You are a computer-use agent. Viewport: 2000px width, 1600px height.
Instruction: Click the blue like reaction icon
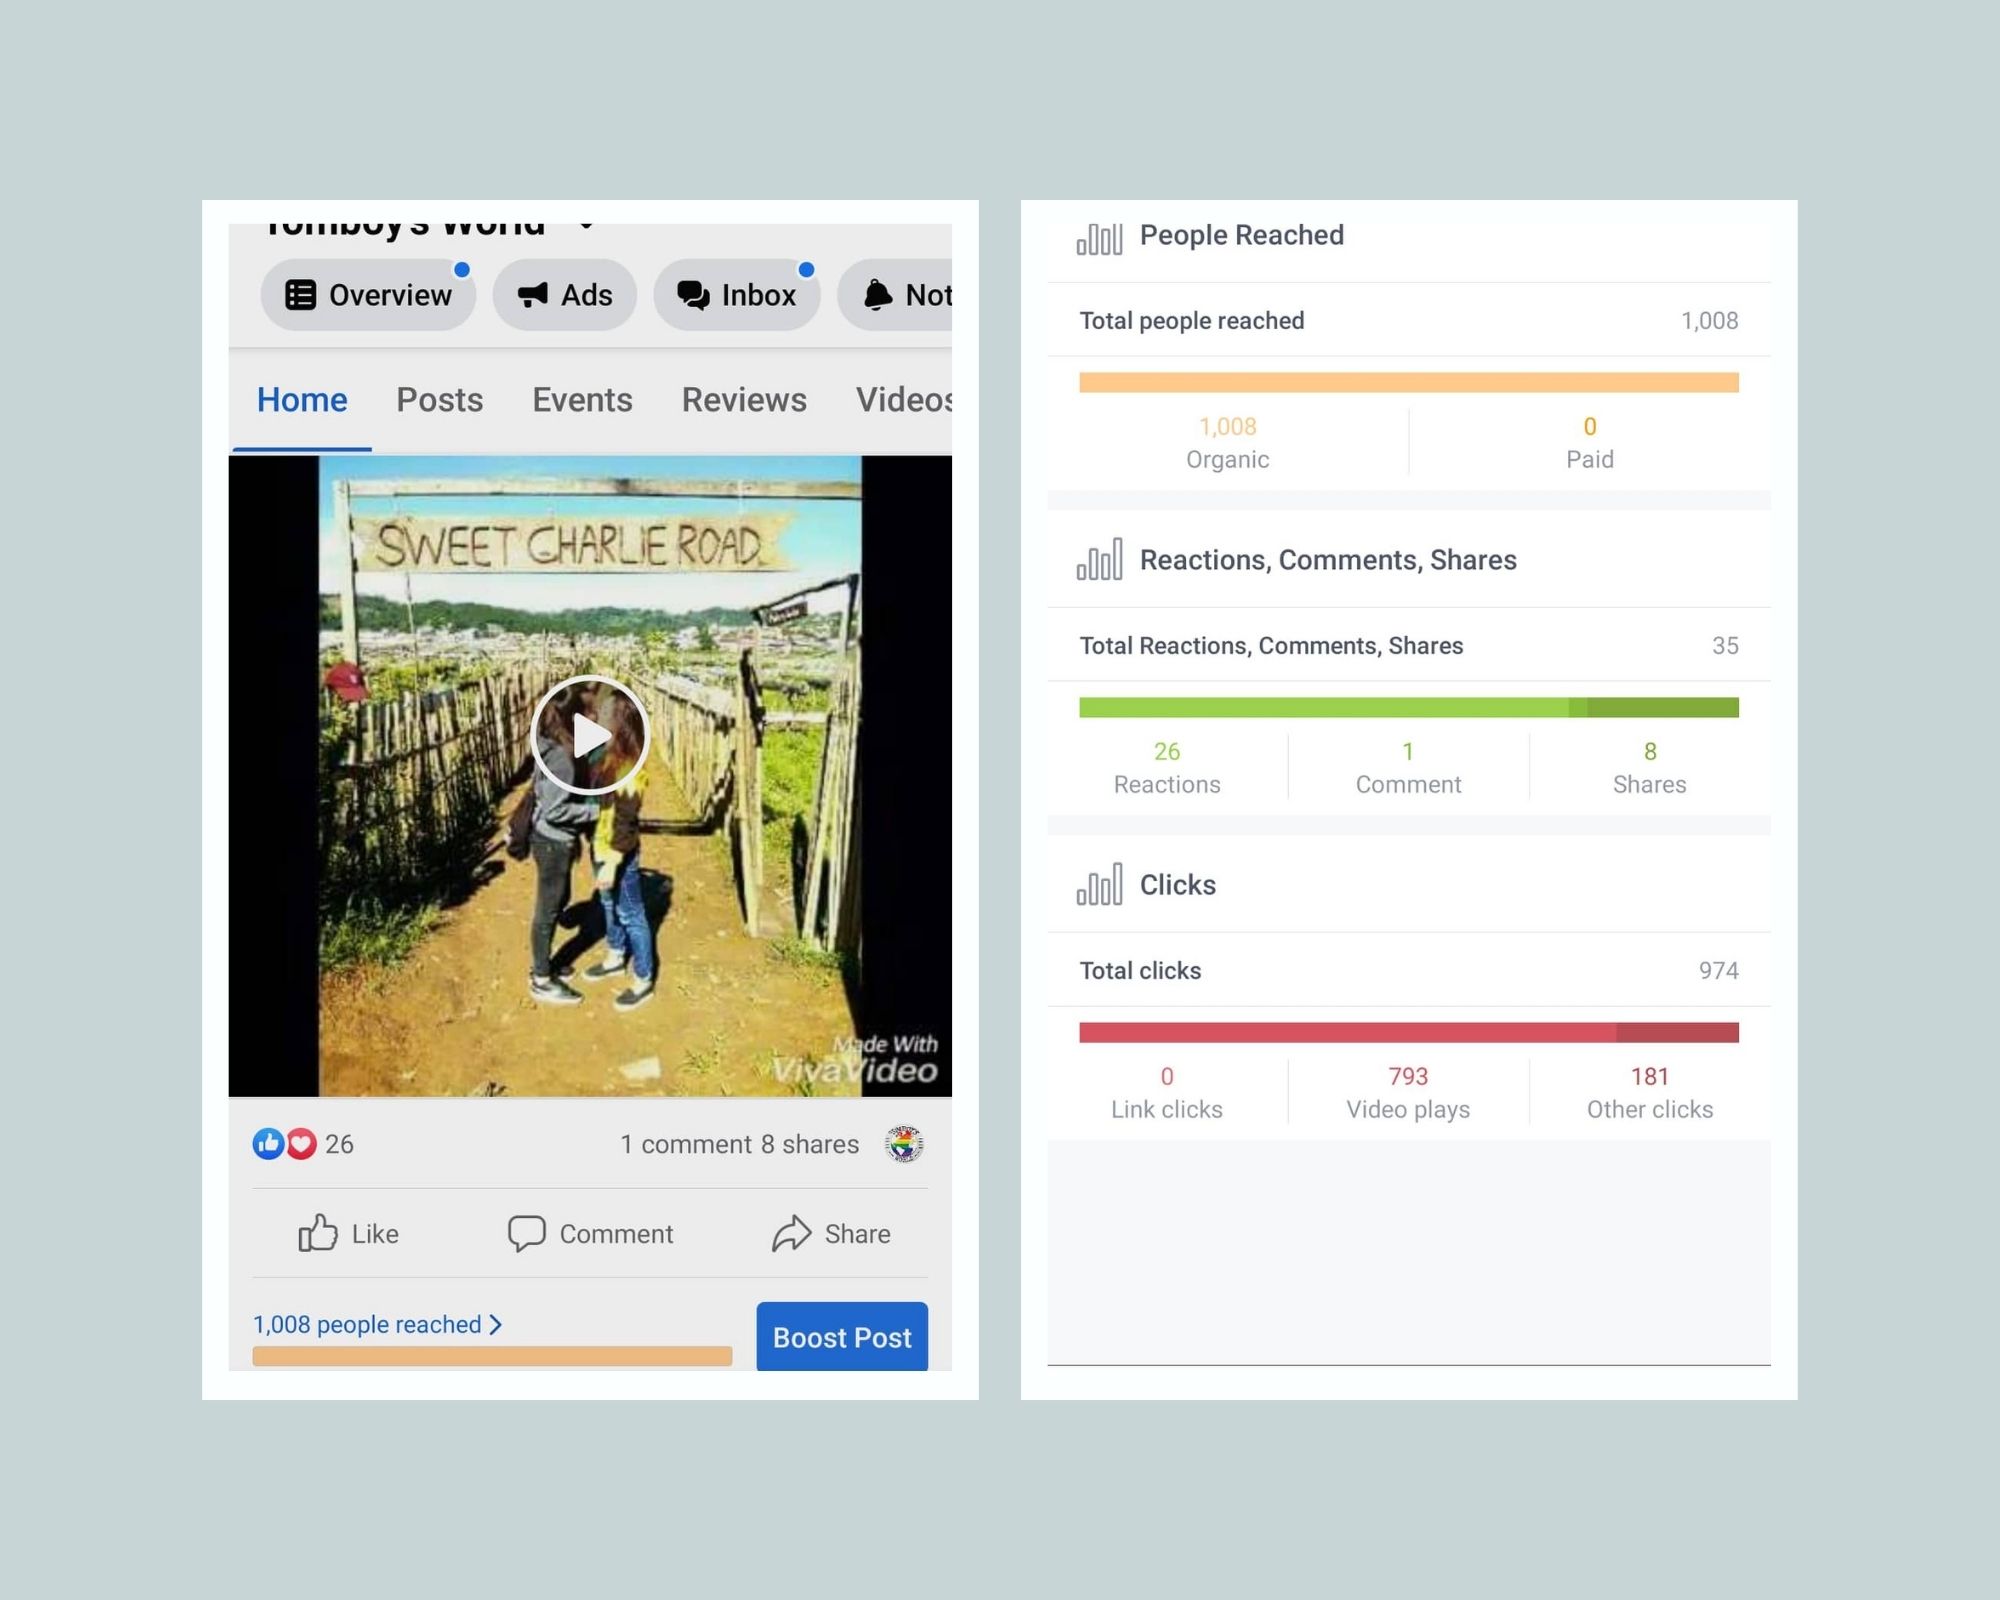click(x=268, y=1143)
